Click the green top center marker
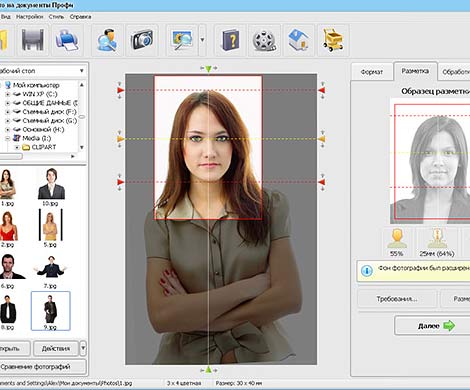The height and width of the screenshot is (390, 470). 208,69
